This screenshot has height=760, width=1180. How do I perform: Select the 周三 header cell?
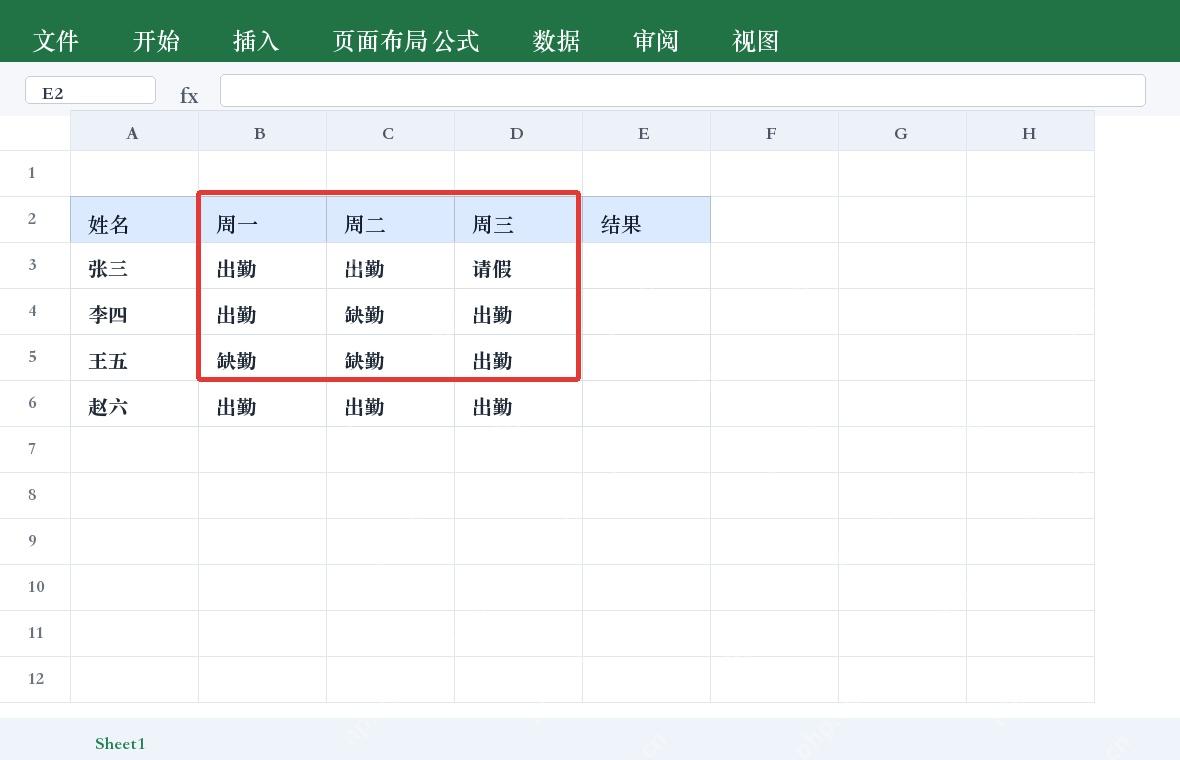[x=519, y=220]
